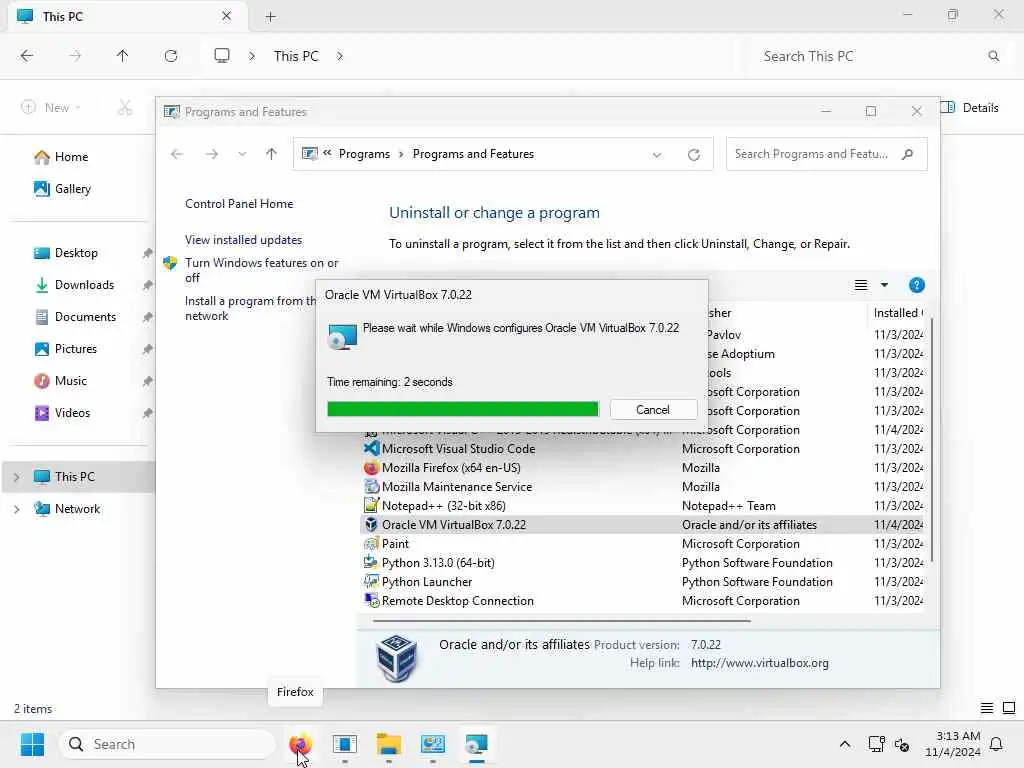This screenshot has width=1024, height=768.
Task: Click the Programs breadcrumb segment
Action: click(x=364, y=154)
